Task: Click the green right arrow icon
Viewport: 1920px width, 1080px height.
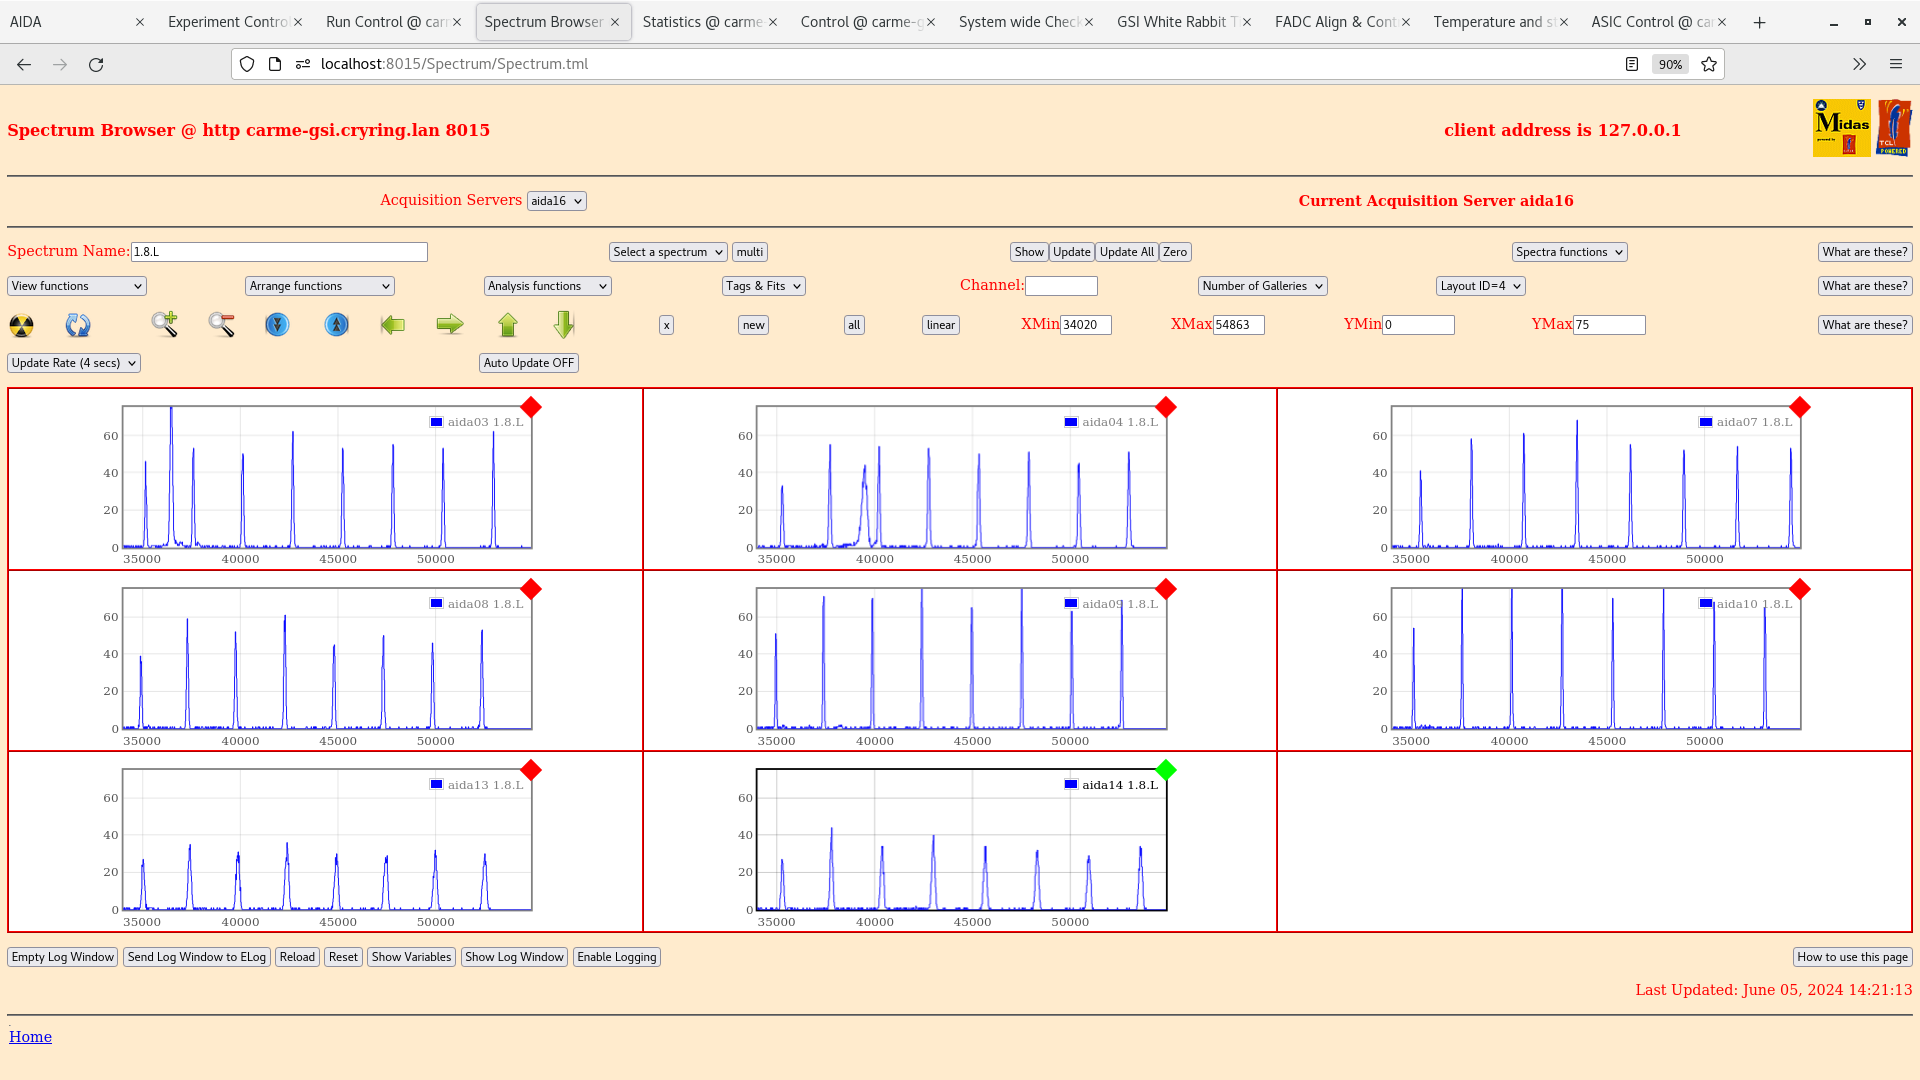Action: click(450, 324)
